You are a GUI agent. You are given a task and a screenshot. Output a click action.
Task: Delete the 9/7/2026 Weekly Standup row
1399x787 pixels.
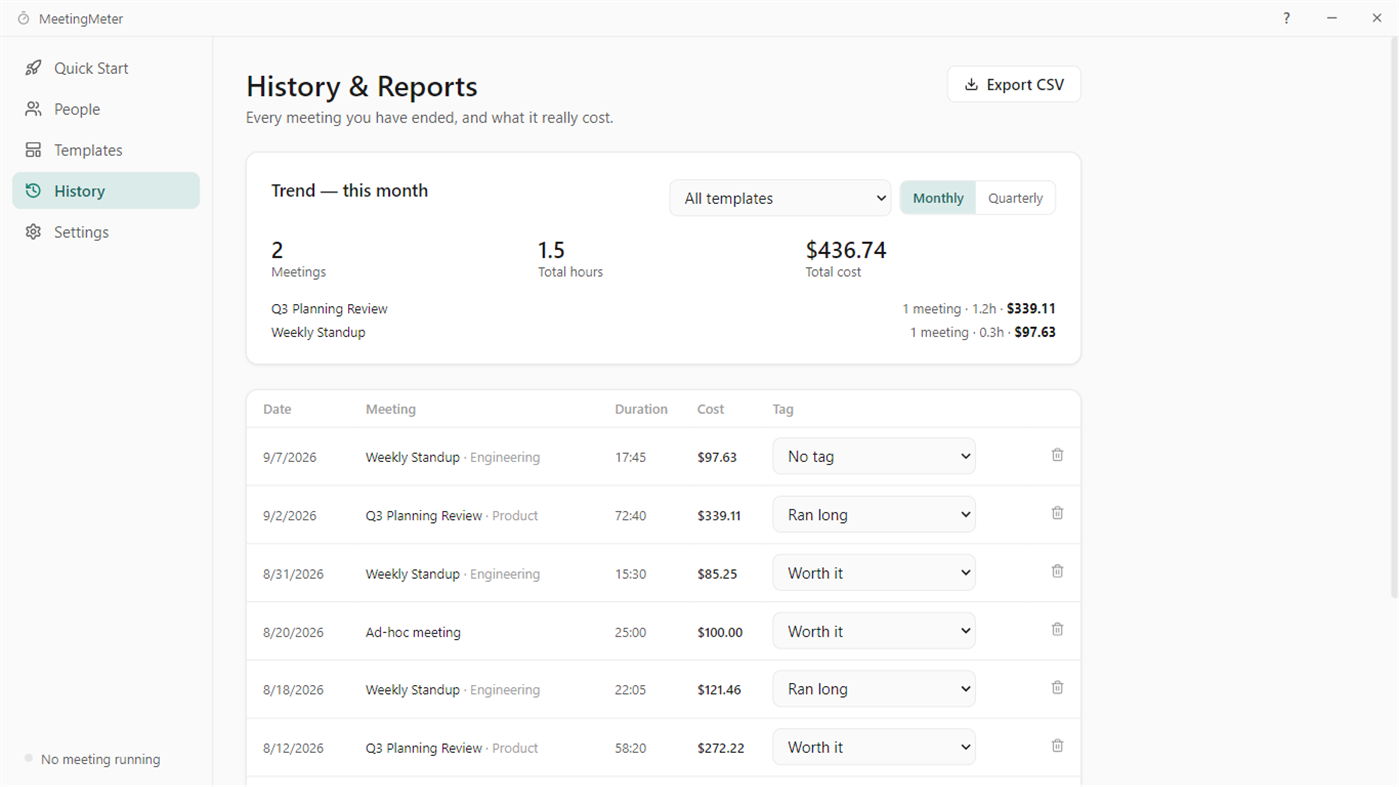(x=1057, y=455)
